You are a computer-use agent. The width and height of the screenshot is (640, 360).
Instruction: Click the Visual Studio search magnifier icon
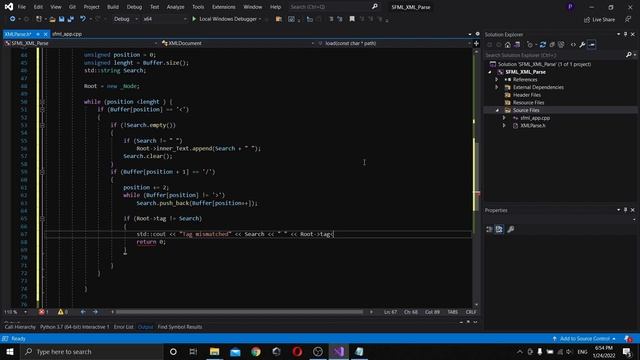pos(375,7)
